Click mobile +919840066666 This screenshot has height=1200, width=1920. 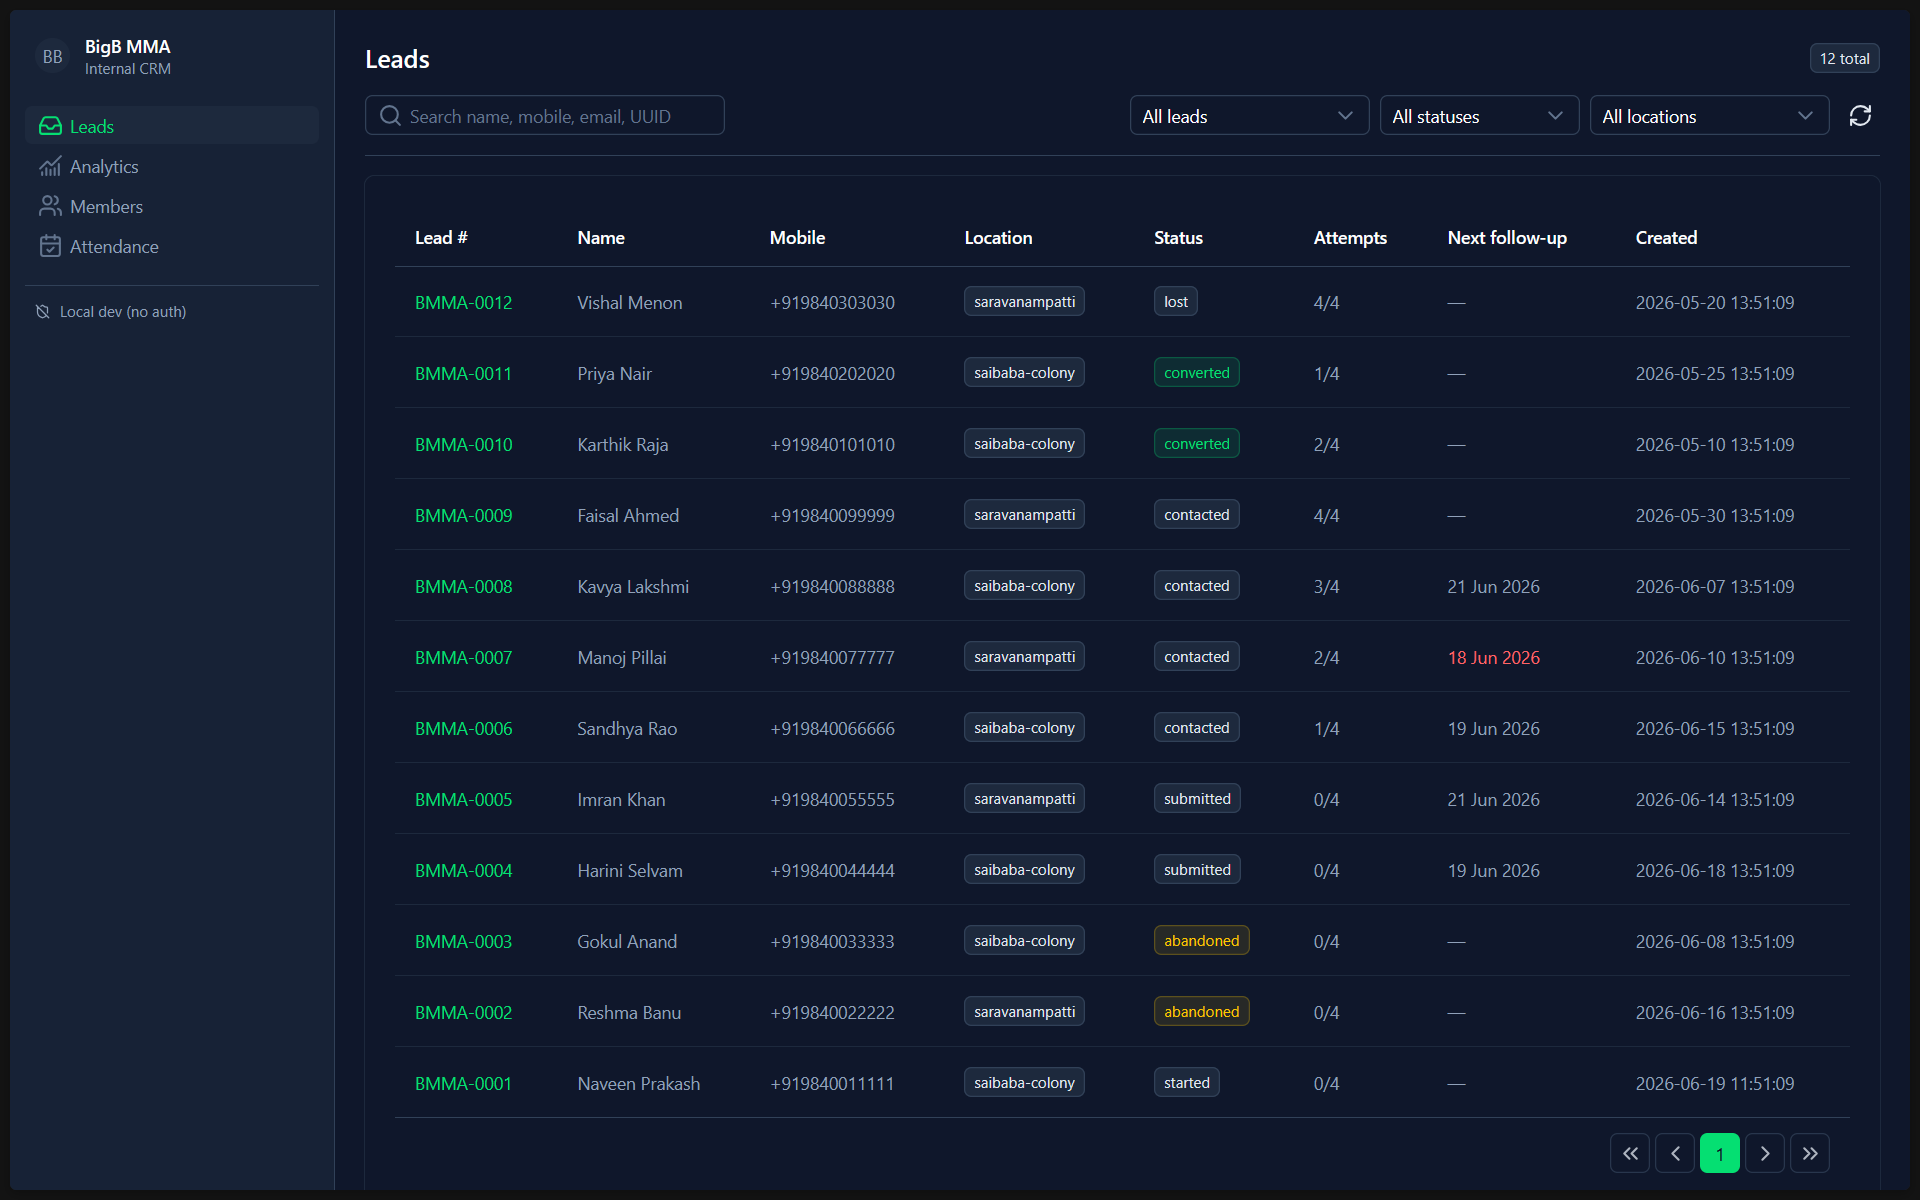point(832,728)
